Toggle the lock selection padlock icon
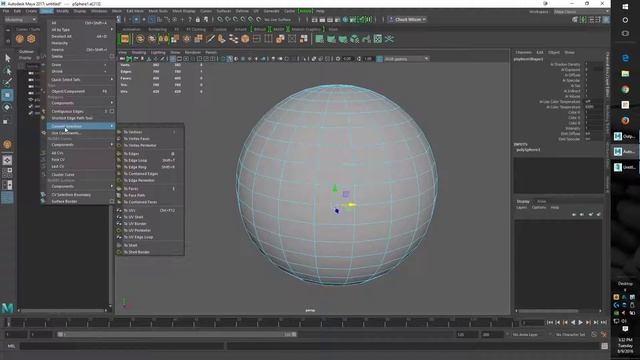The width and height of the screenshot is (640, 360). [198, 20]
